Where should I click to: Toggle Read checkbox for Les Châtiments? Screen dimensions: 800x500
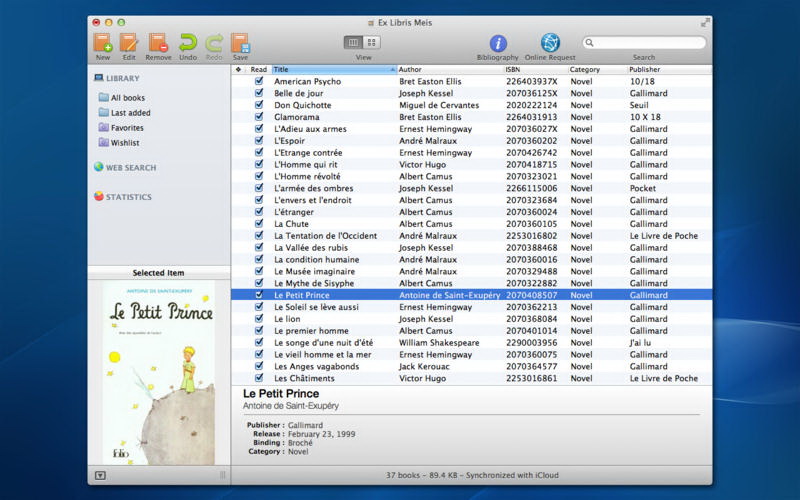pos(259,378)
